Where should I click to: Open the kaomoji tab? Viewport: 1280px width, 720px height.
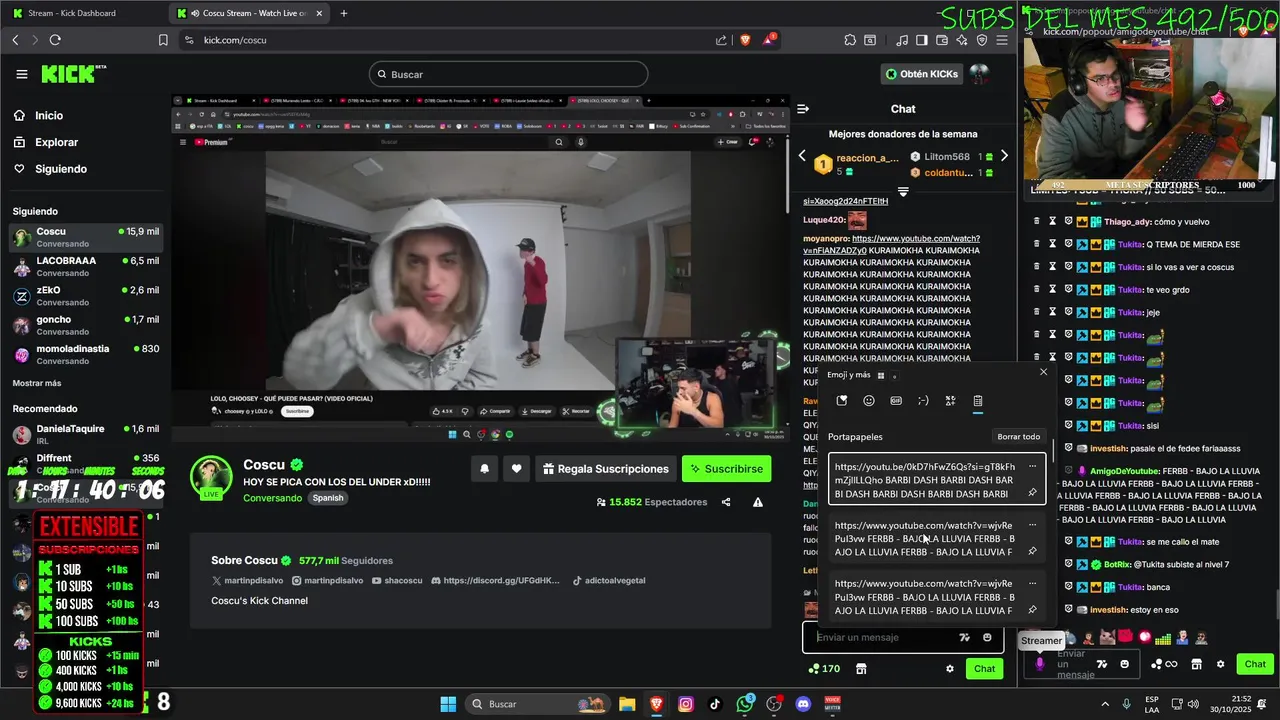(923, 401)
